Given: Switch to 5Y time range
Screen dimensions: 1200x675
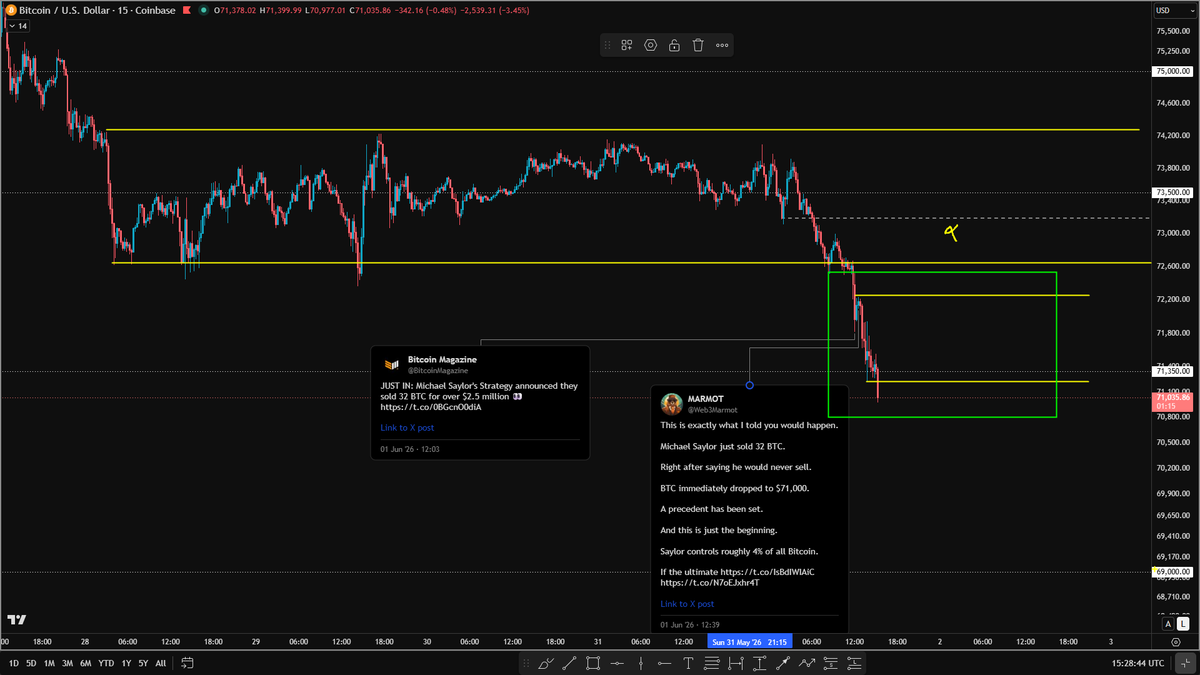Looking at the screenshot, I should [x=144, y=663].
